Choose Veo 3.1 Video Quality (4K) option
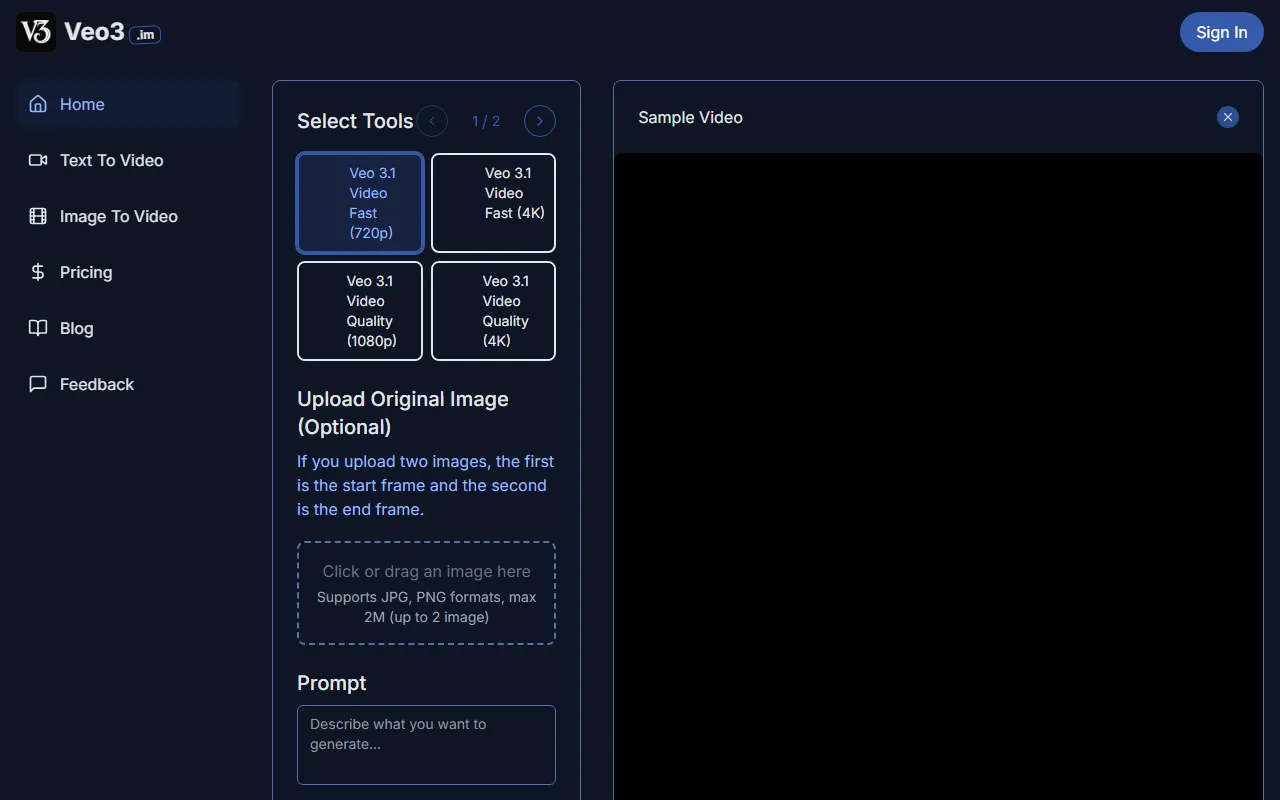 (x=493, y=311)
